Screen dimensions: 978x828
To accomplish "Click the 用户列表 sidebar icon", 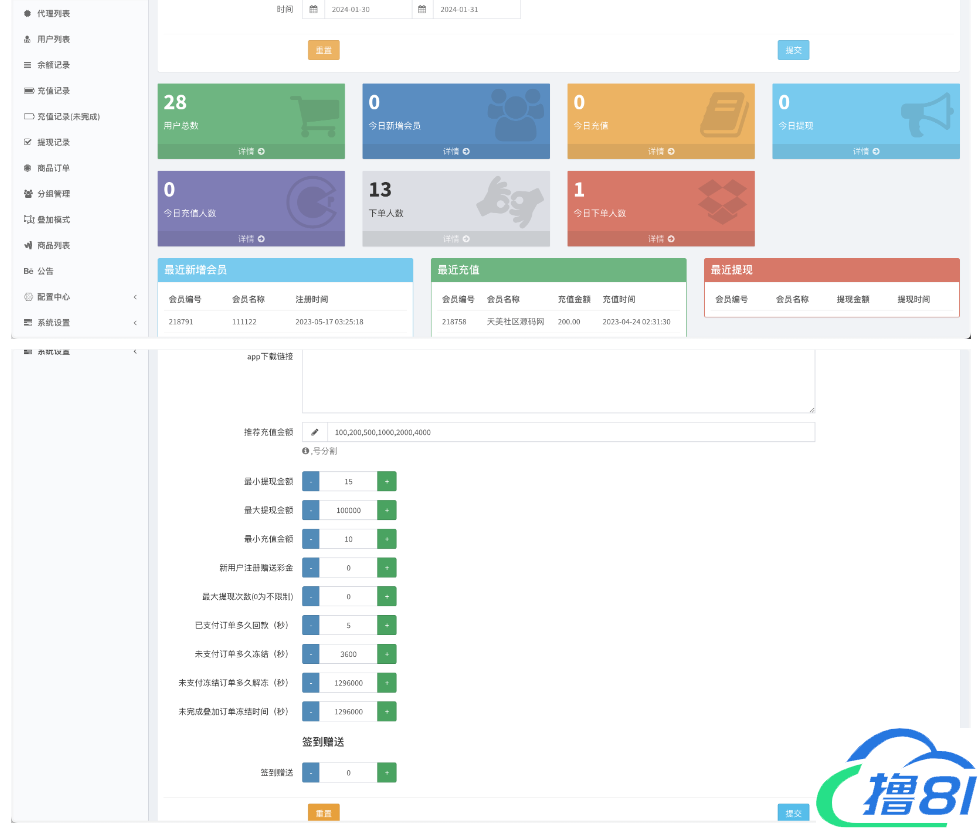I will tap(28, 39).
